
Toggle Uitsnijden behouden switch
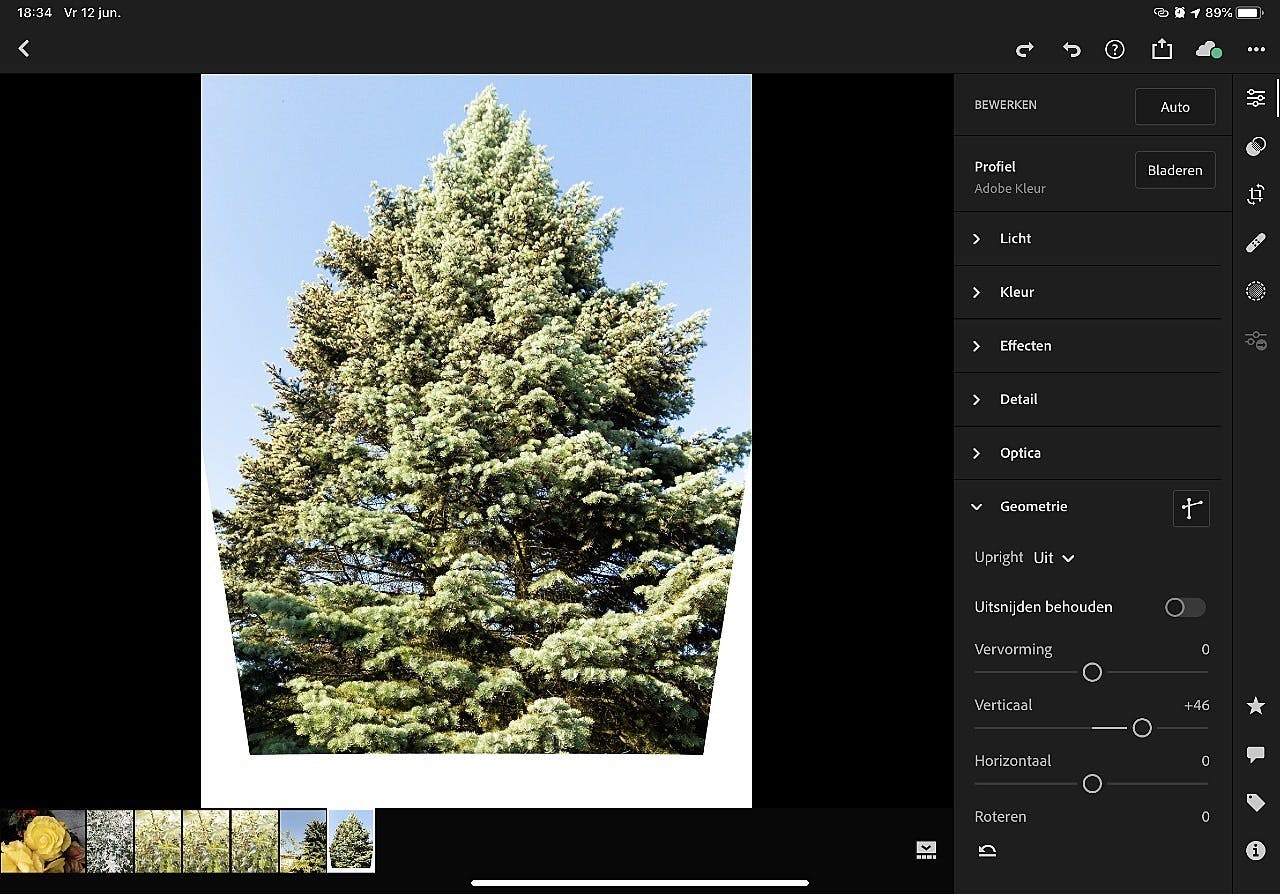point(1185,607)
